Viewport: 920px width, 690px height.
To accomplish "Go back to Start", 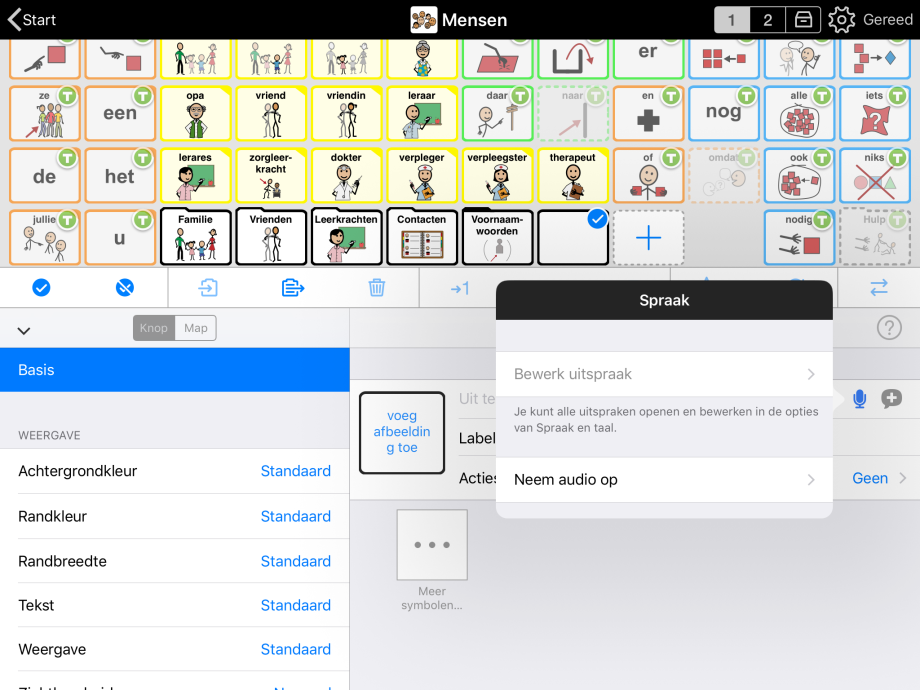I will point(32,19).
